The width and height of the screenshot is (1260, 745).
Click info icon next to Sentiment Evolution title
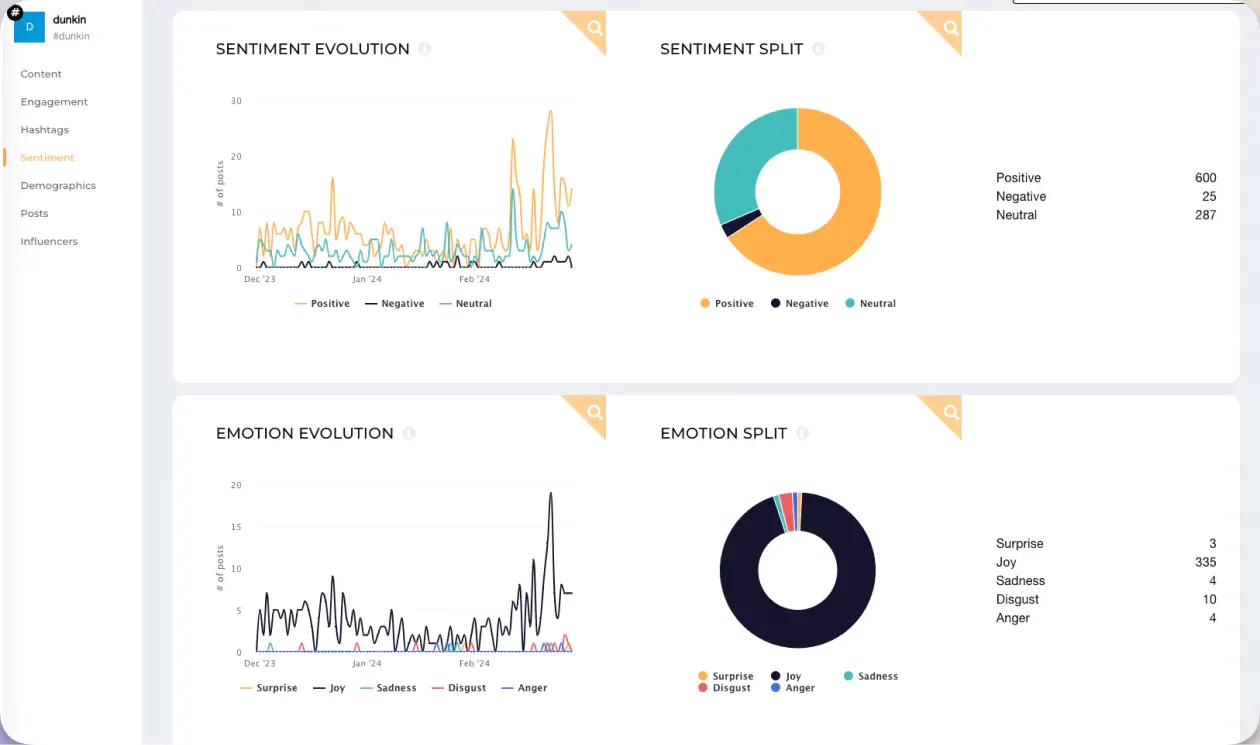pos(425,49)
